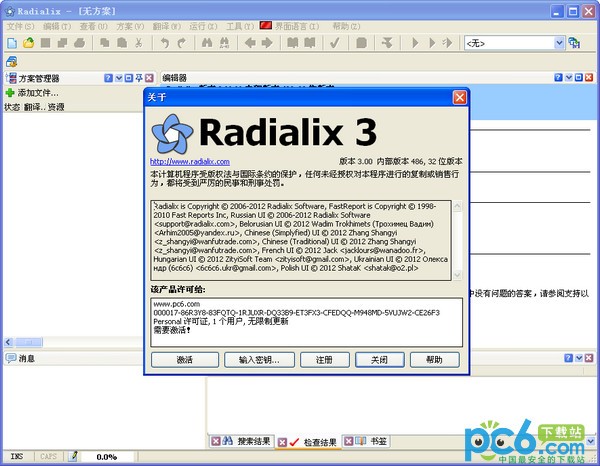Screen dimensions: 600x466
Task: Click the Project Manager horizontal scrollbar thumb
Action: tap(29, 342)
